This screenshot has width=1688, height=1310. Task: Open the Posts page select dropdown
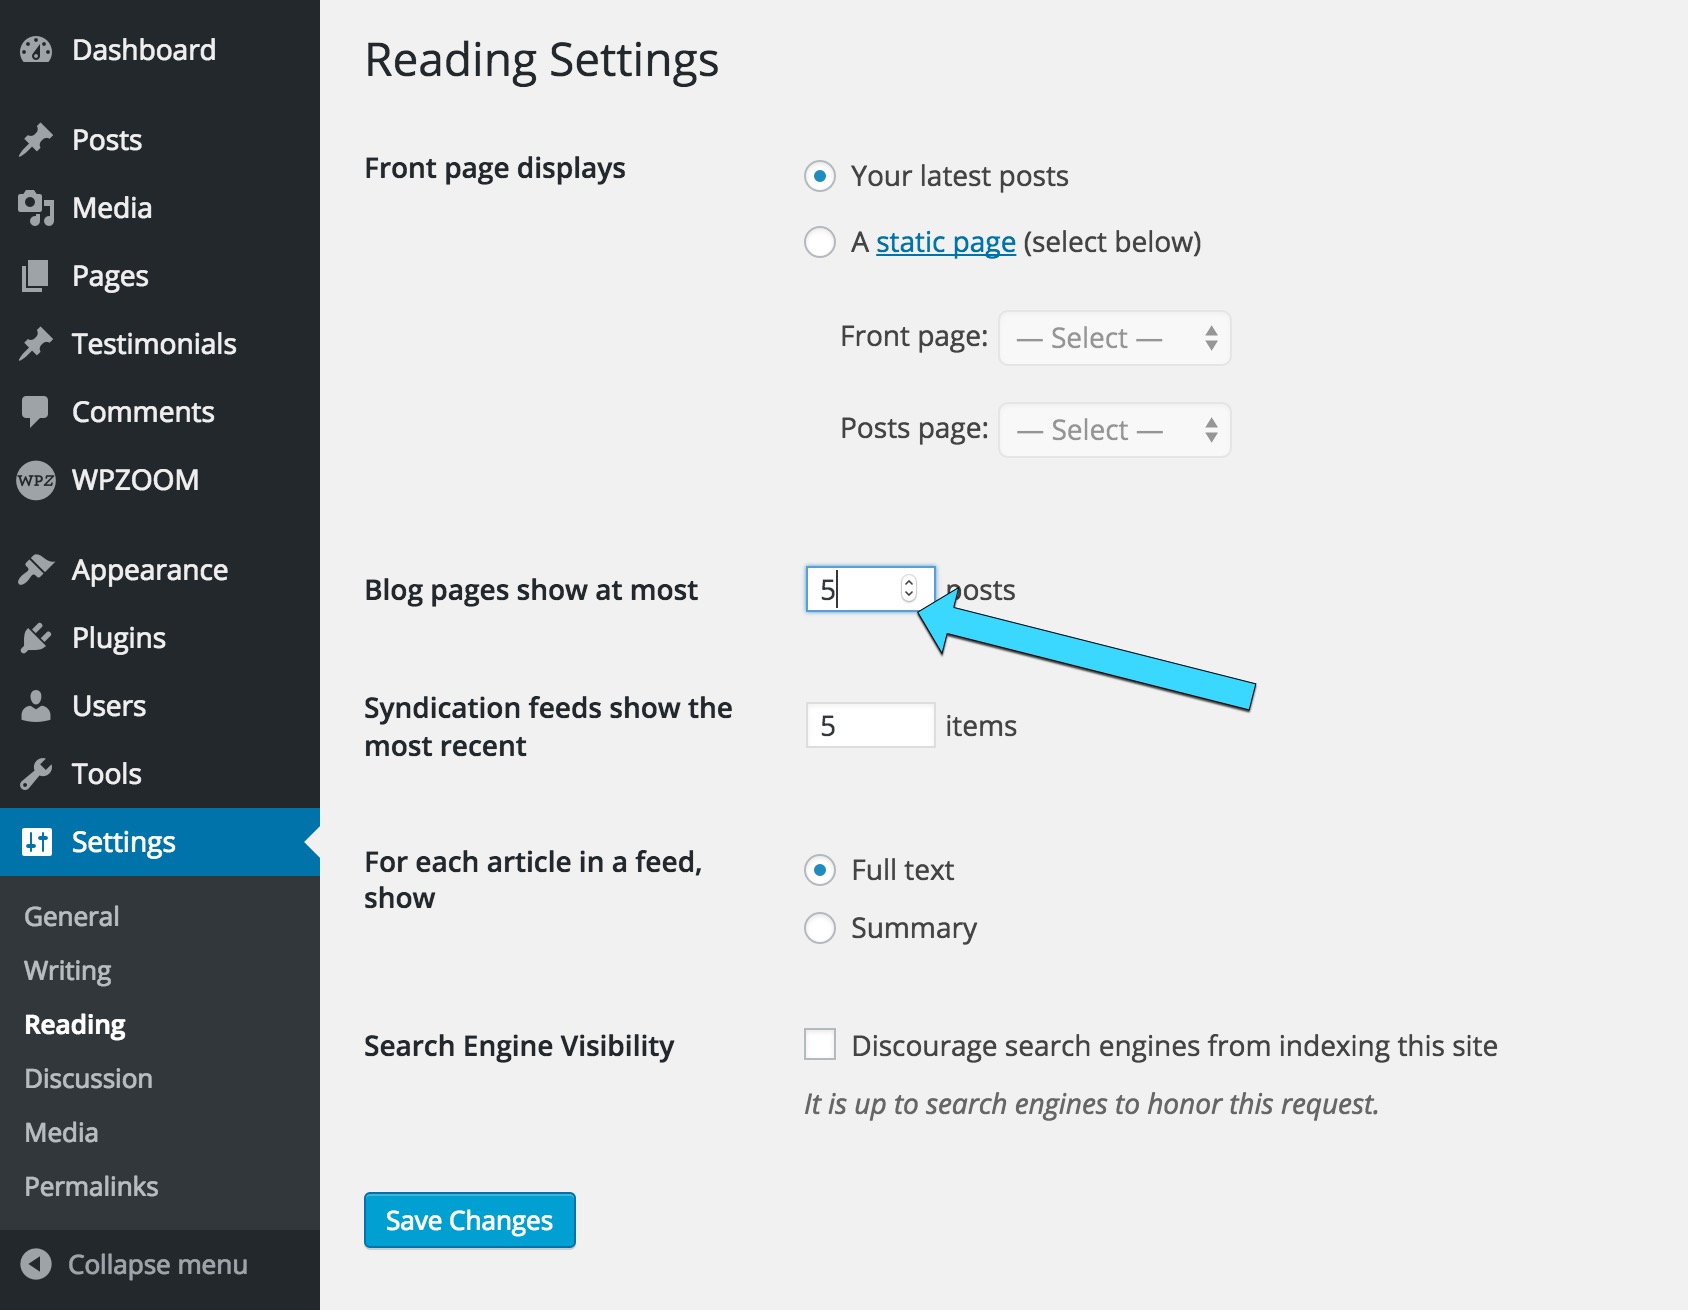pos(1115,430)
